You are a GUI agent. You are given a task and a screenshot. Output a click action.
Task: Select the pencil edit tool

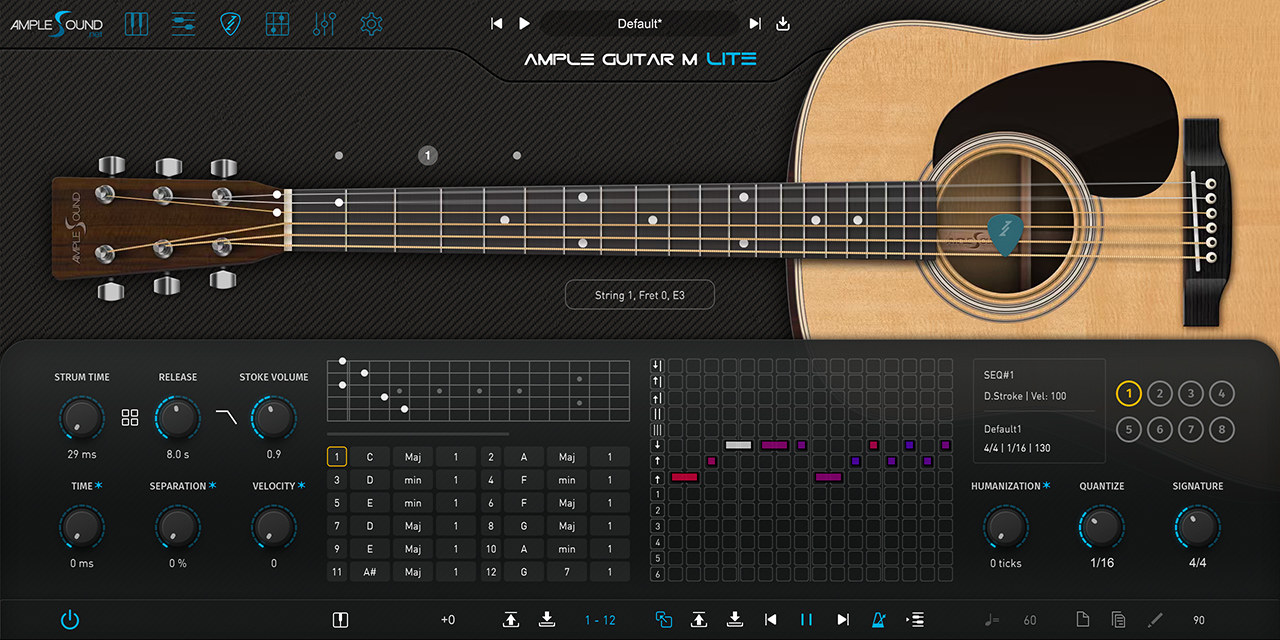point(1155,620)
